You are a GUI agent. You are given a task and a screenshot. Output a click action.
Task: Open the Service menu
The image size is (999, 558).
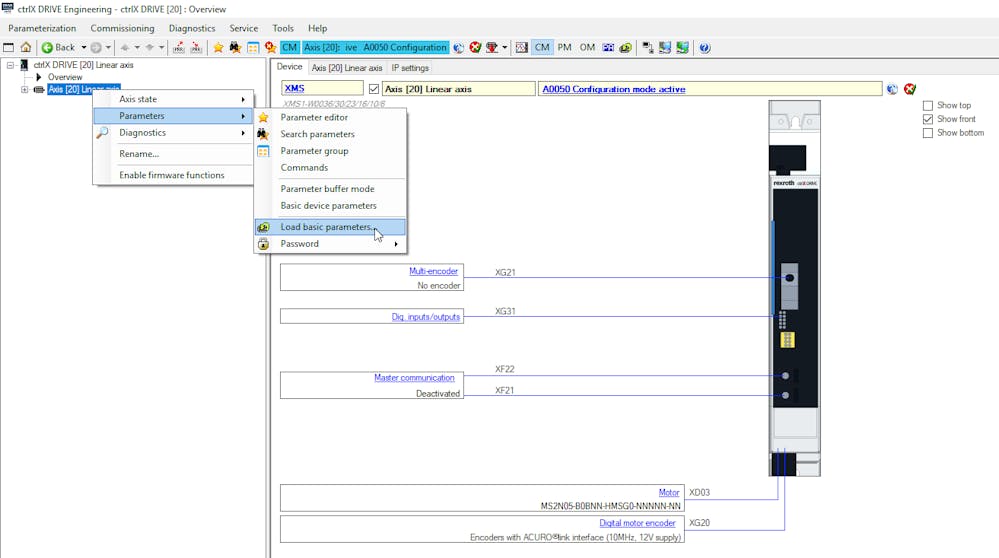[244, 28]
